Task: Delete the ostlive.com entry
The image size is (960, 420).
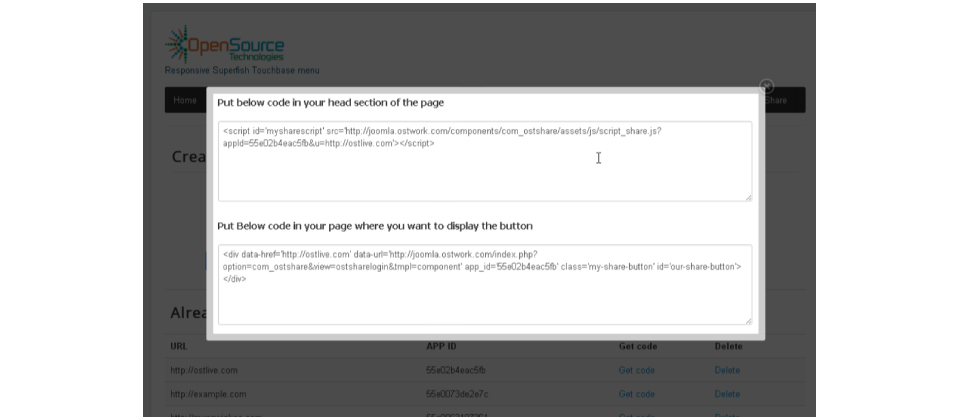Action: [x=728, y=371]
